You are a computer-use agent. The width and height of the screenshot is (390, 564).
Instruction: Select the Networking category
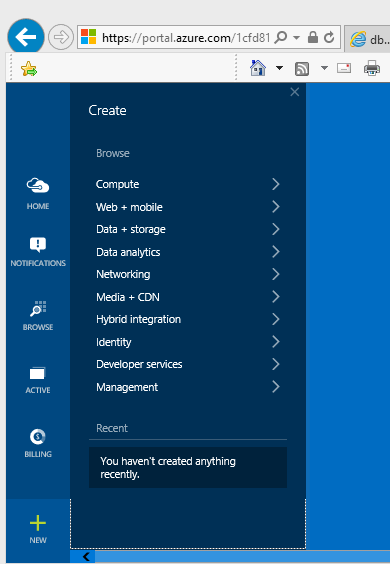coord(188,274)
